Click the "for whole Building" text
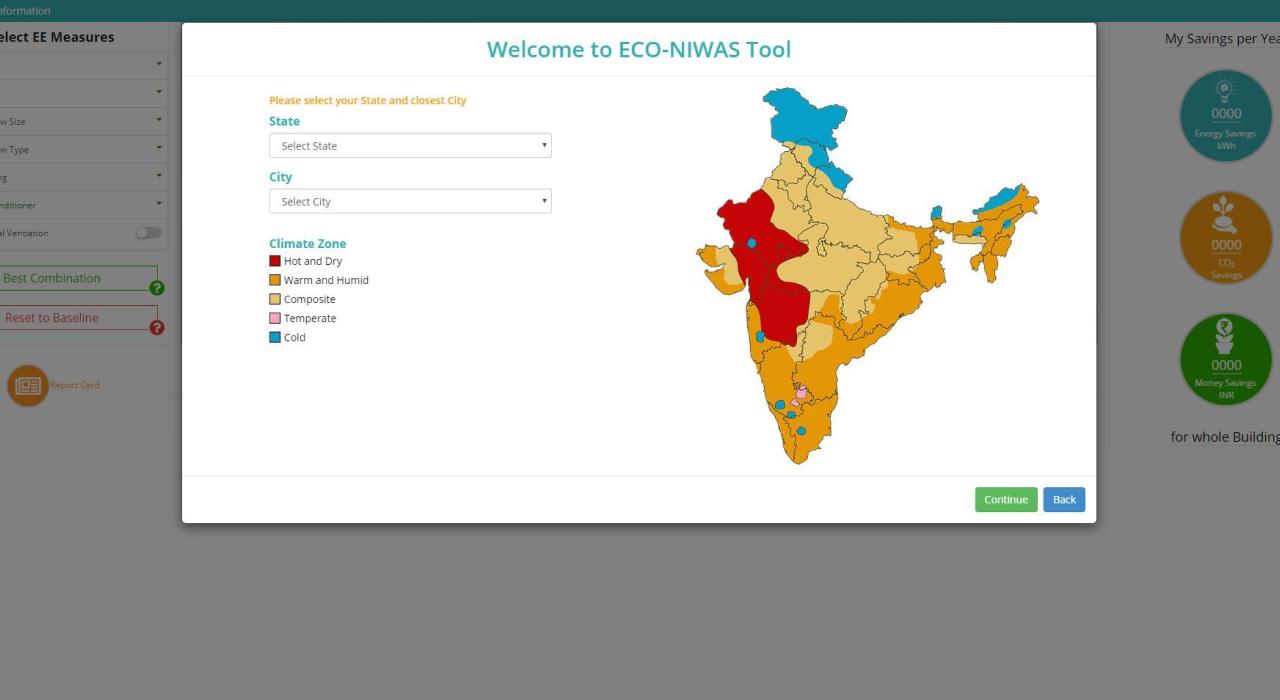1280x700 pixels. (1225, 437)
